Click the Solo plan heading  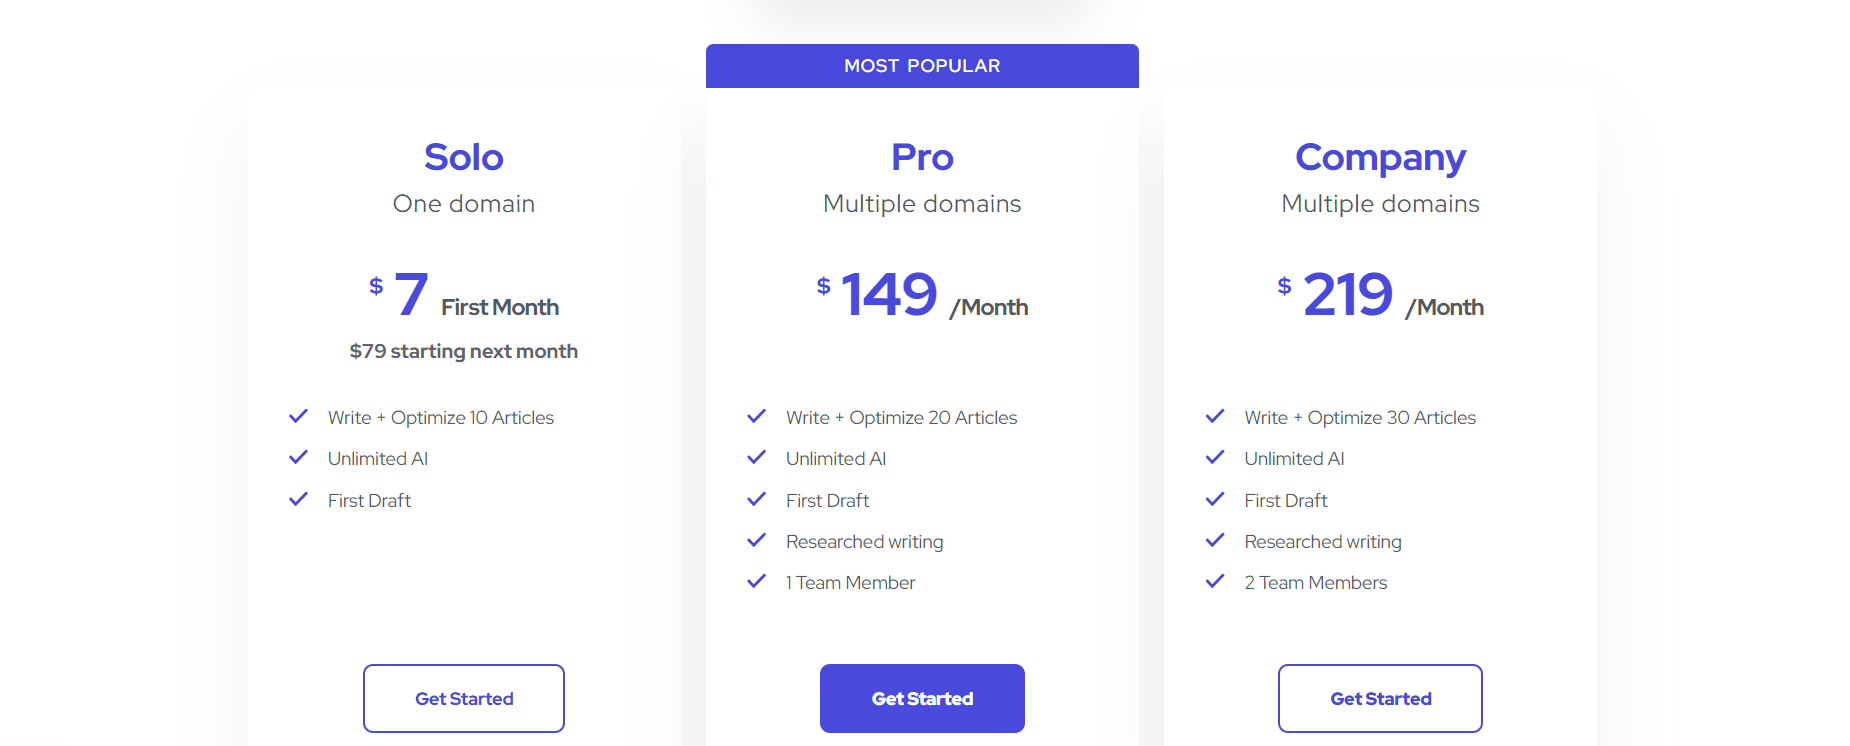[x=464, y=157]
